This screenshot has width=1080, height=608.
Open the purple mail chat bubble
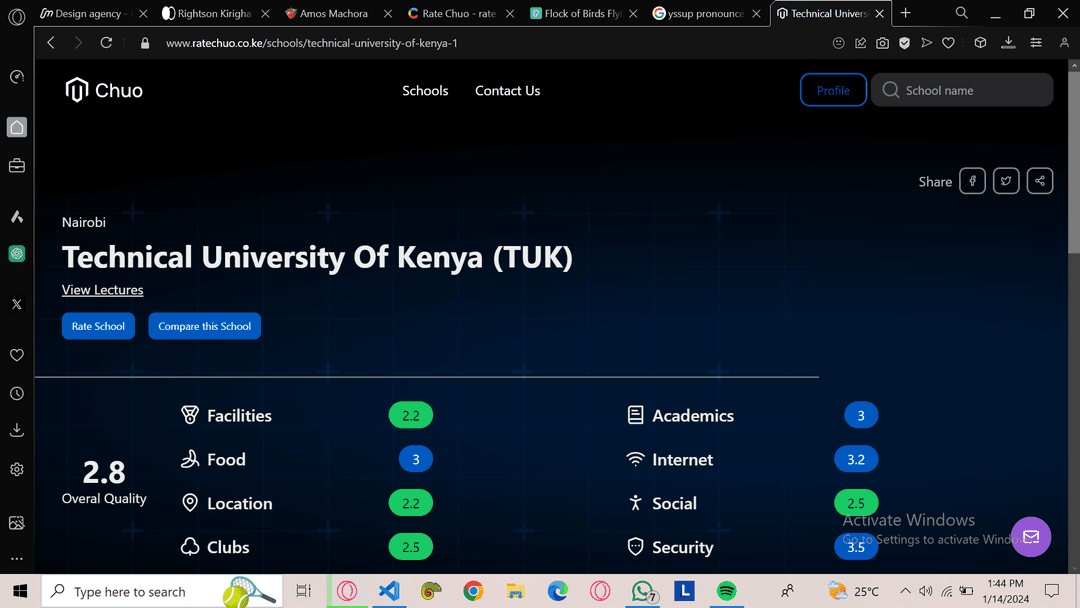coord(1030,537)
